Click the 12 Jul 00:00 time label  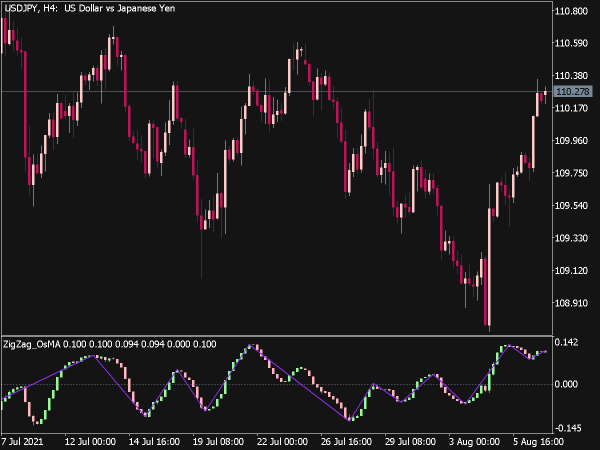pos(90,442)
